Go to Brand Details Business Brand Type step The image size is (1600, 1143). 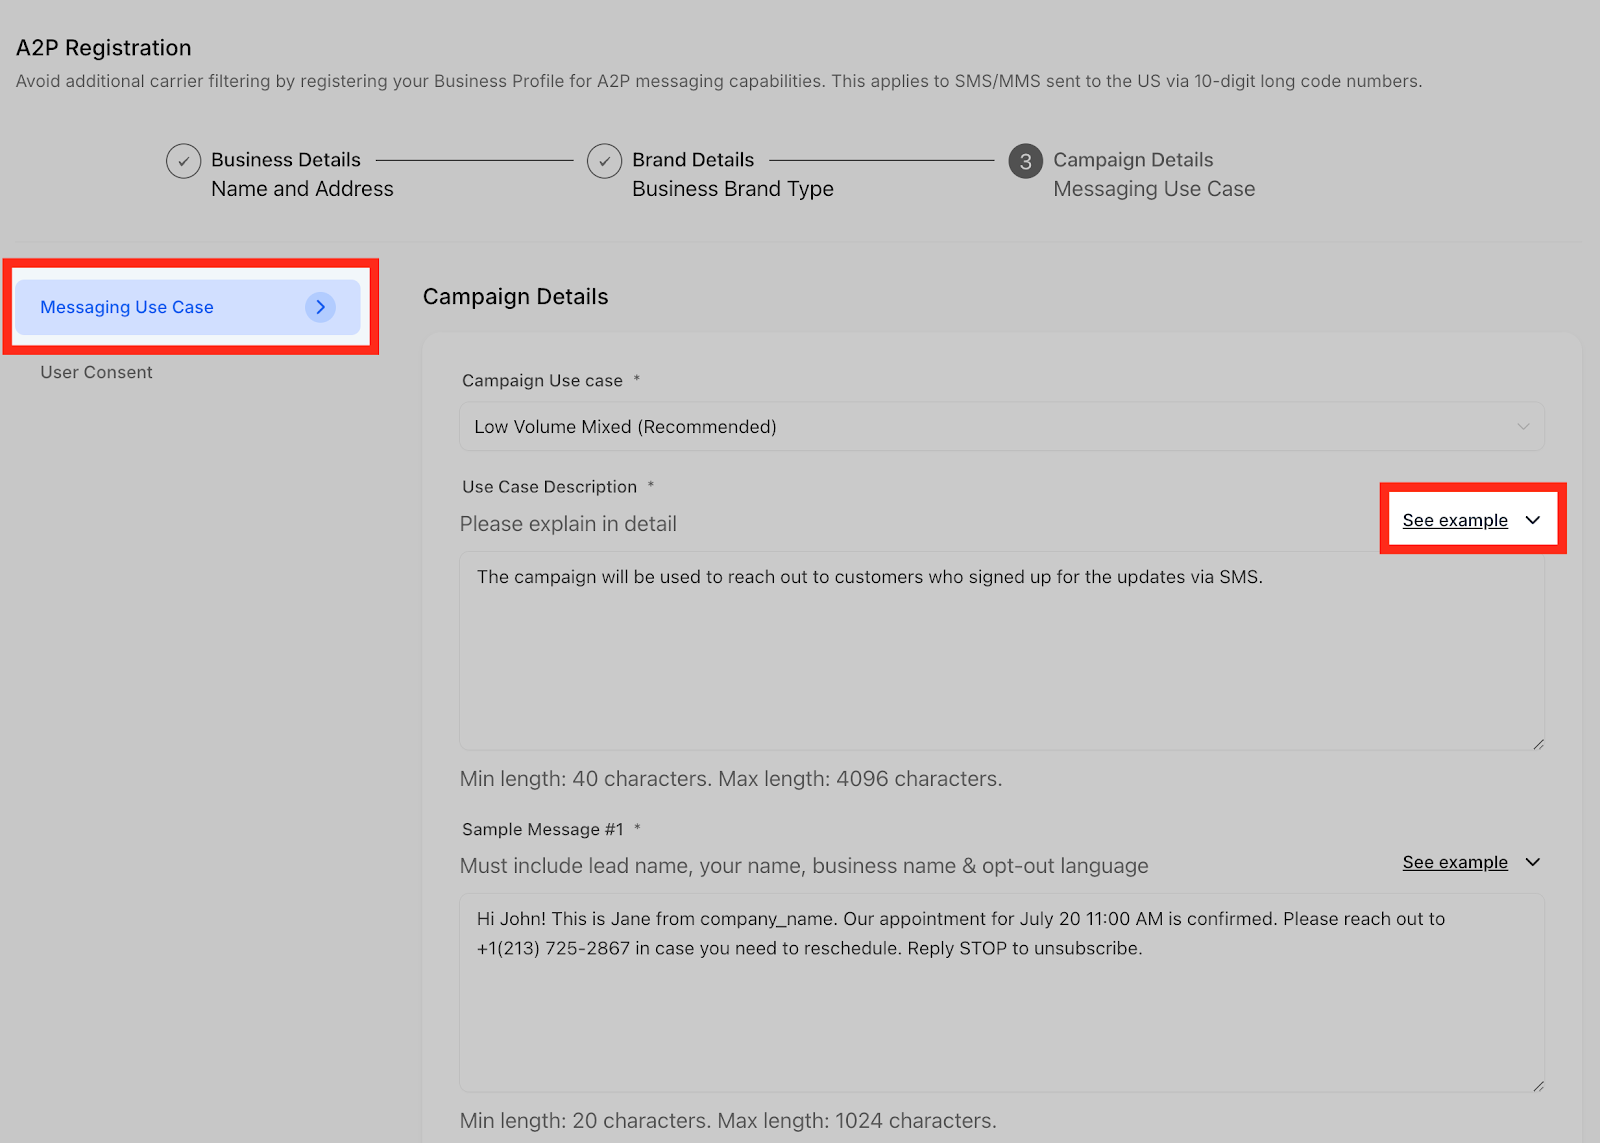pyautogui.click(x=733, y=174)
